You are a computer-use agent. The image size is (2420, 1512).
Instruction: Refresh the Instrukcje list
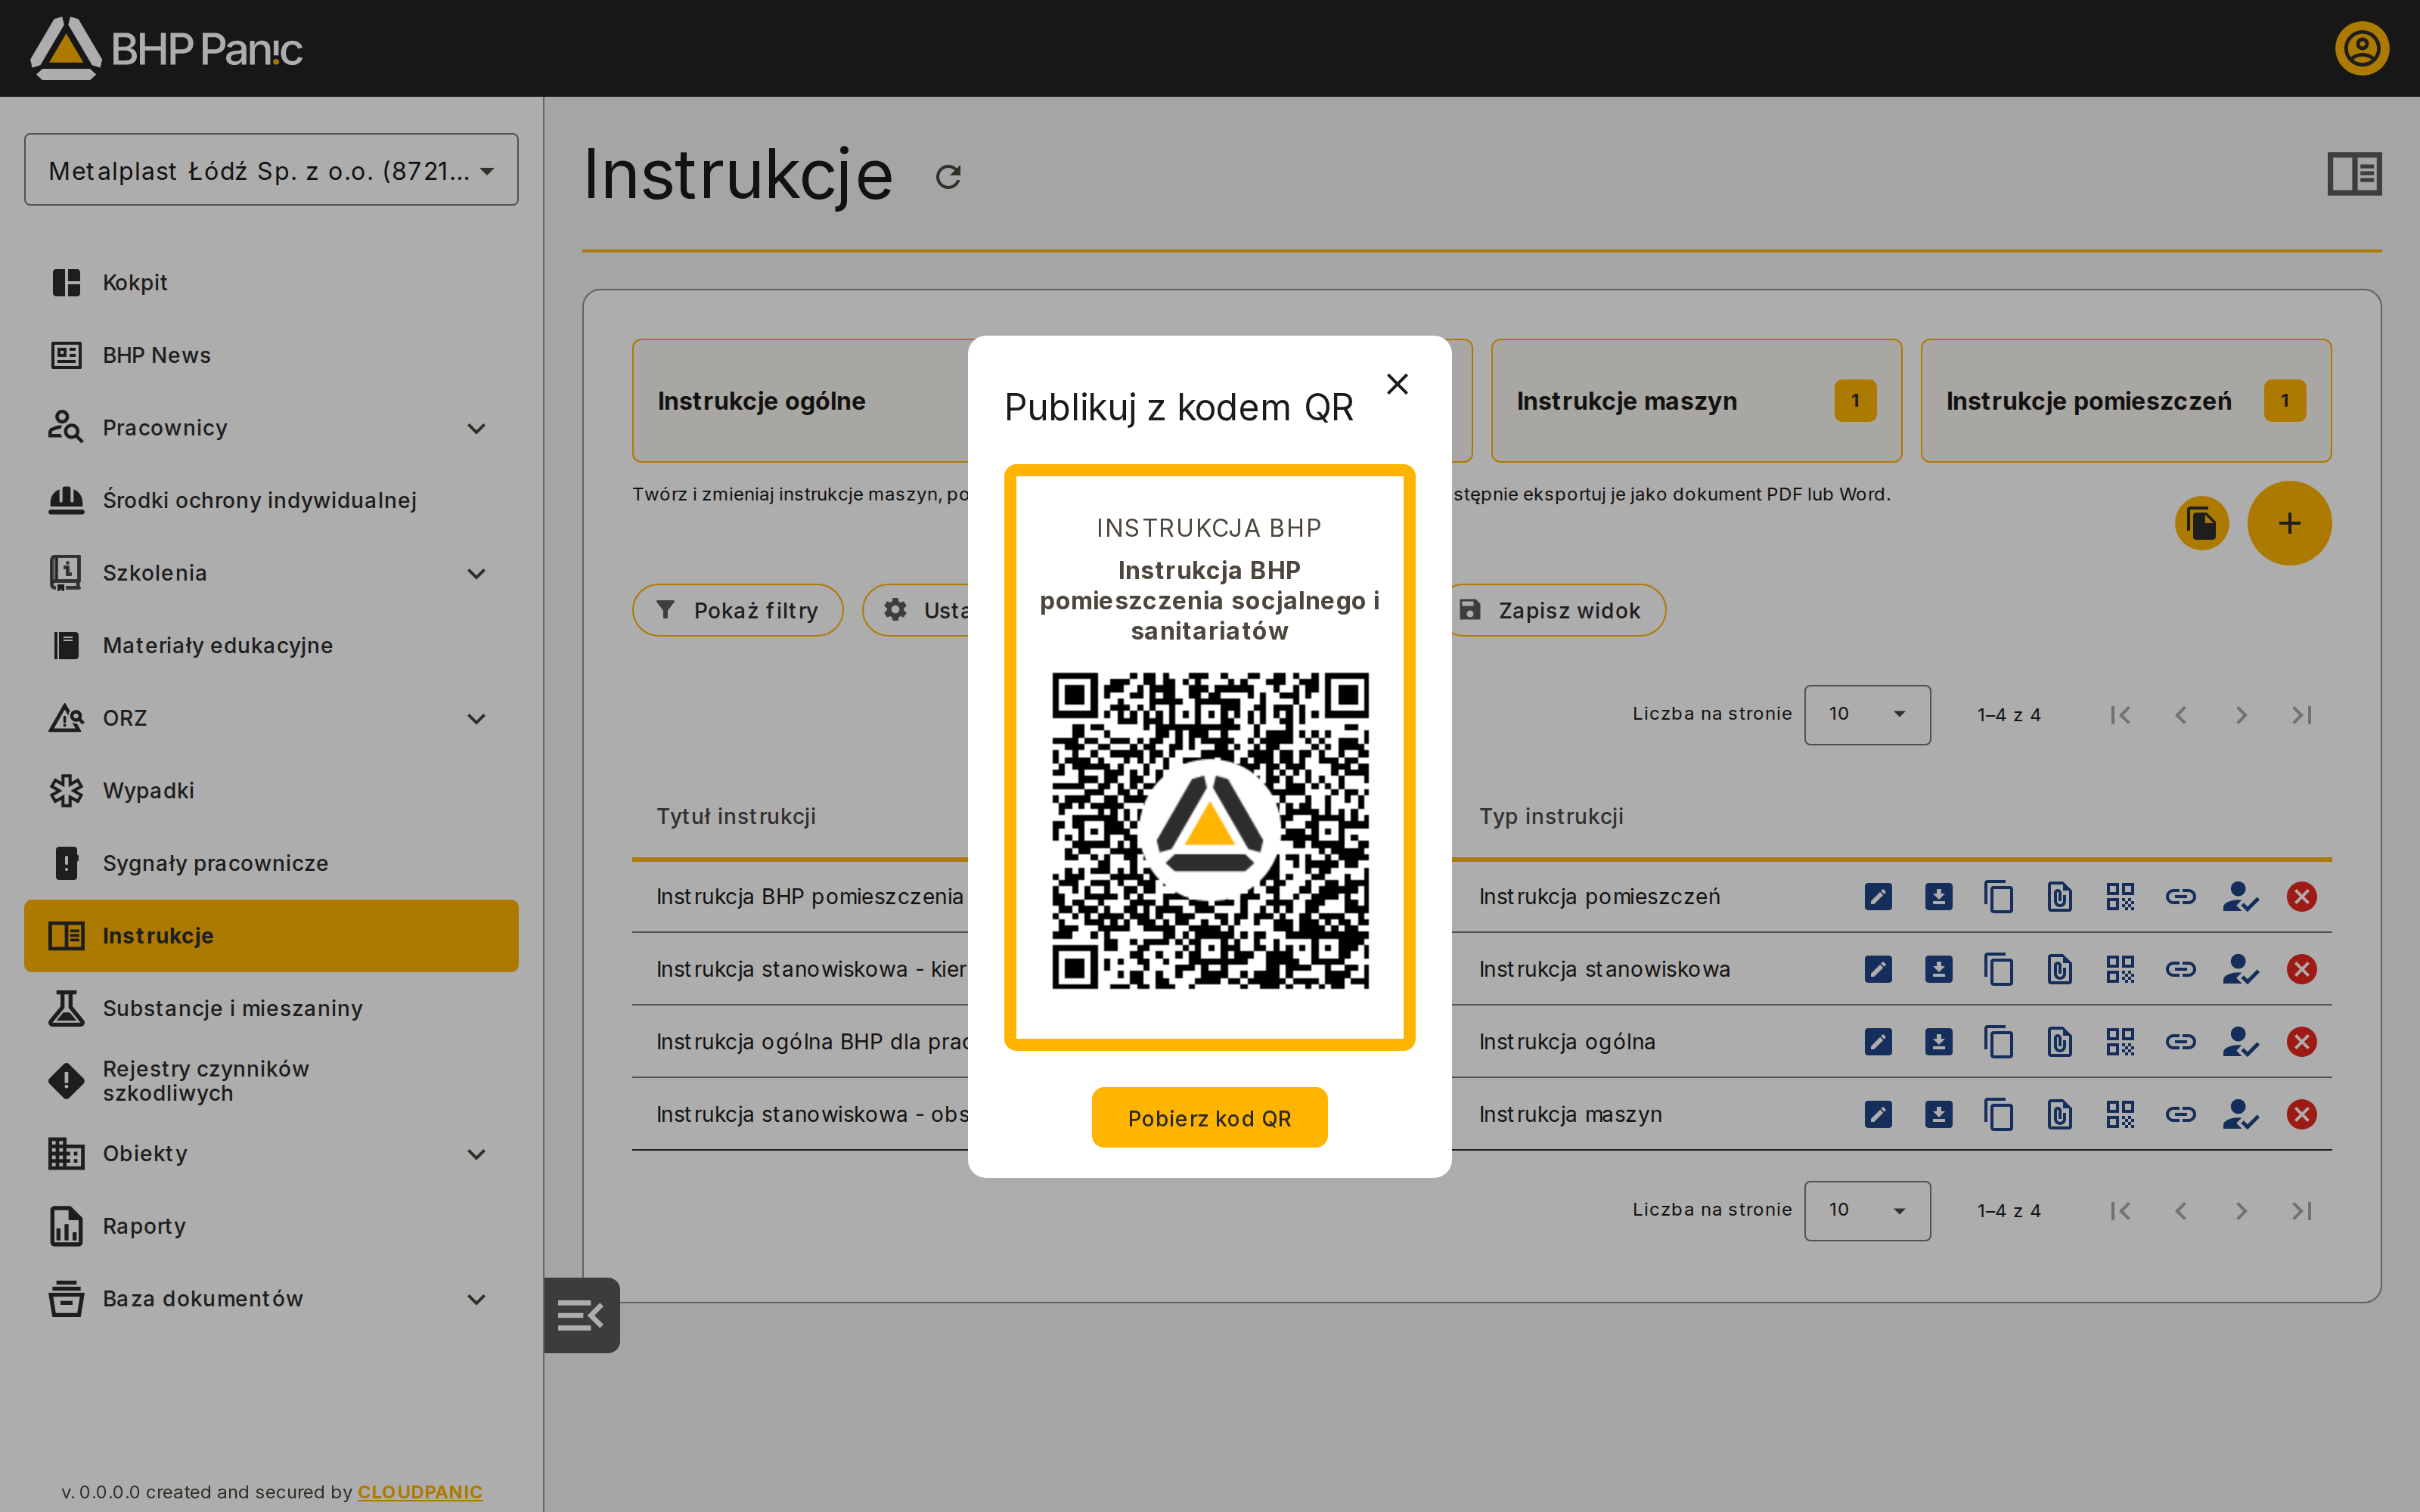coord(948,177)
